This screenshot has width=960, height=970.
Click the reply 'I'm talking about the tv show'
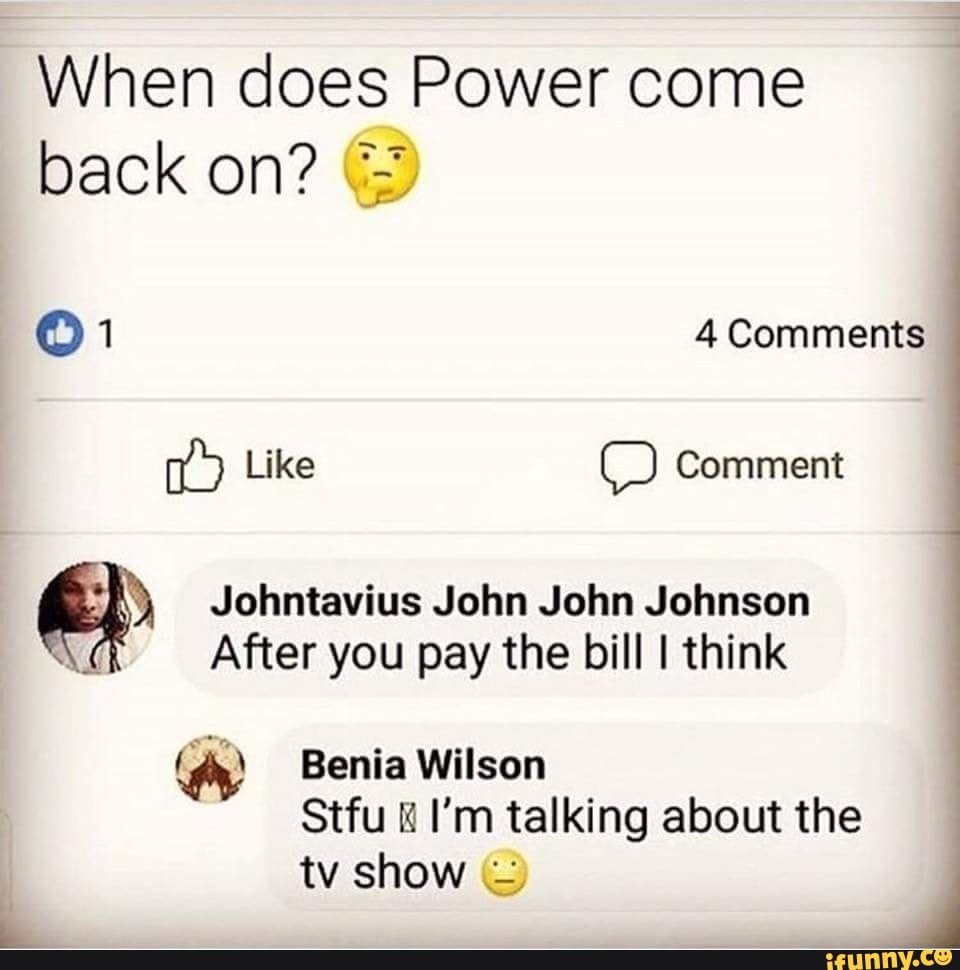click(x=581, y=844)
